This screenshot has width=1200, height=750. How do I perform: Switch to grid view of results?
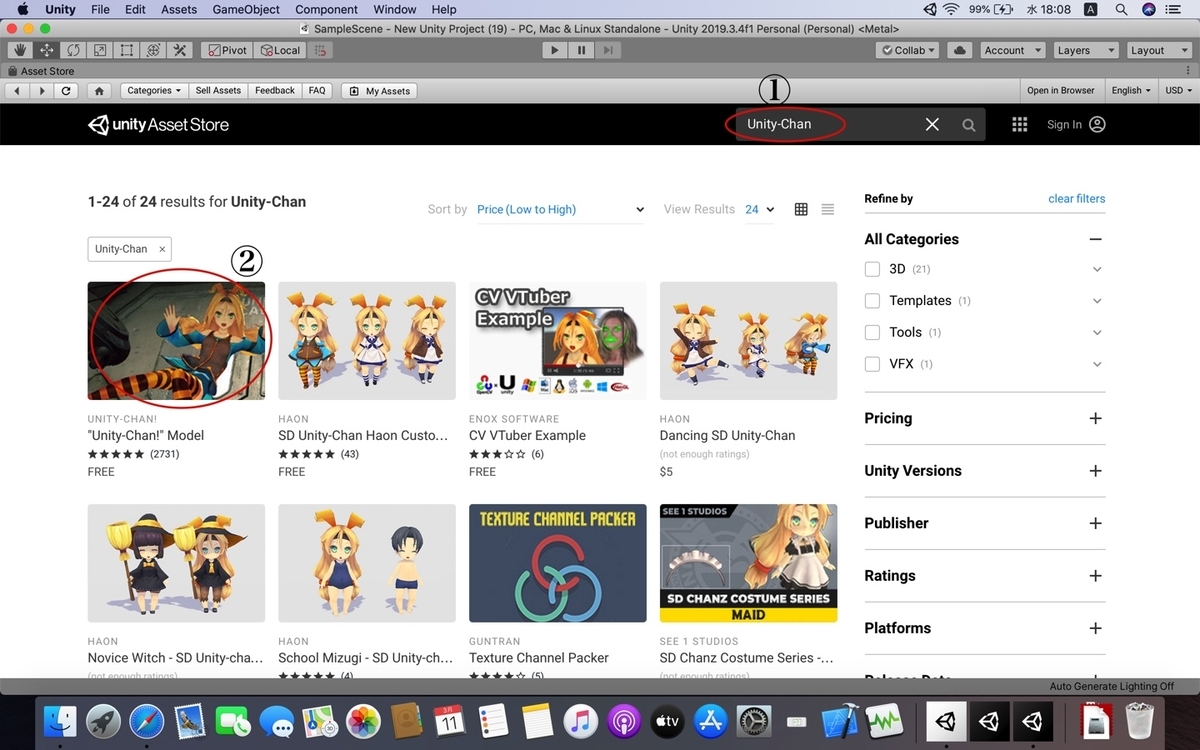point(801,209)
